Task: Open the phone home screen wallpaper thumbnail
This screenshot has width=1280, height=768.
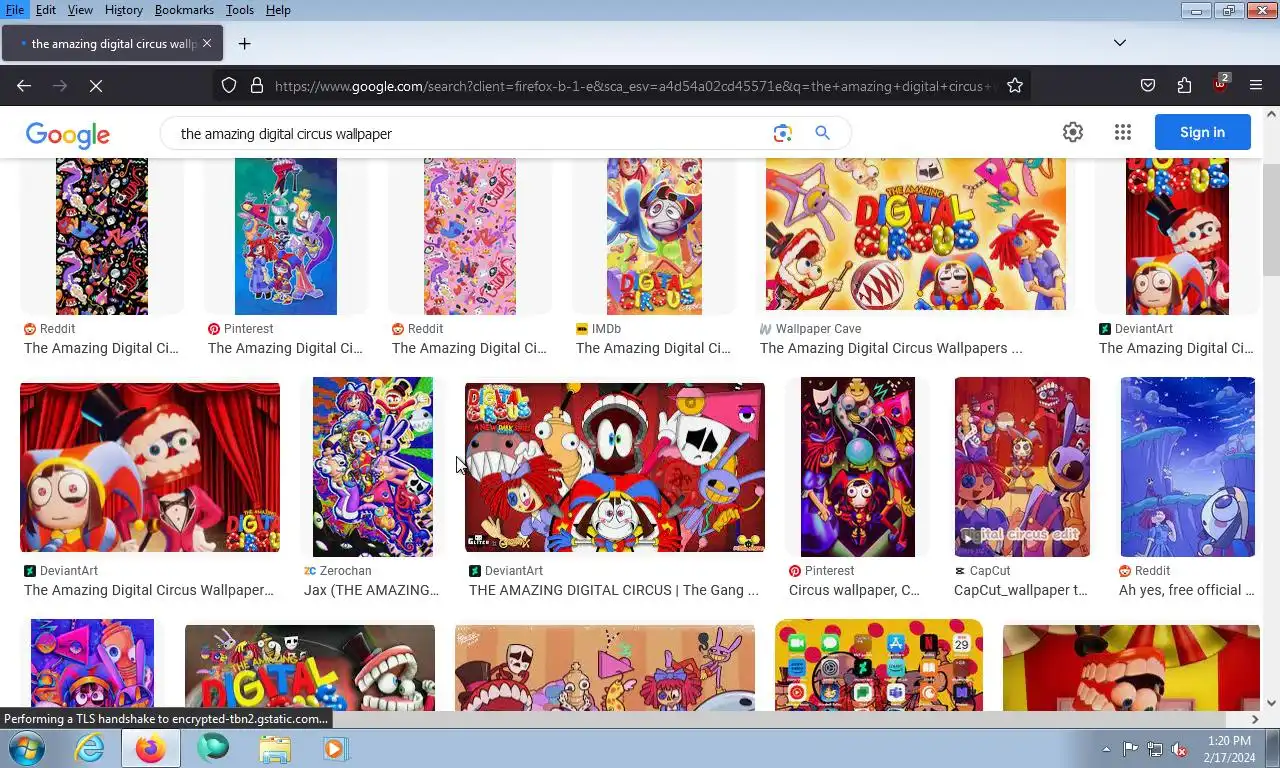Action: point(879,665)
